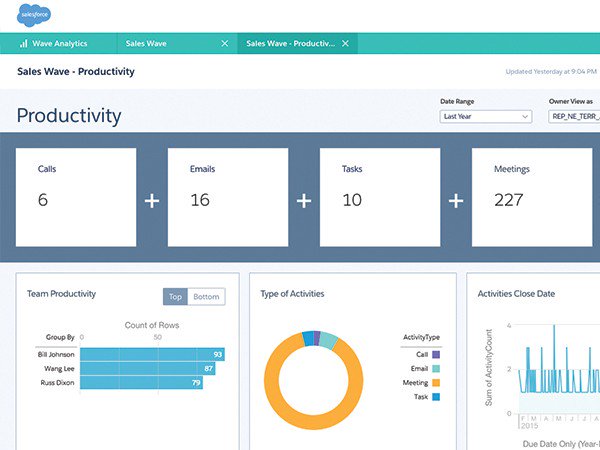Click the Salesforce cloud logo
This screenshot has height=450, width=600.
pos(34,15)
